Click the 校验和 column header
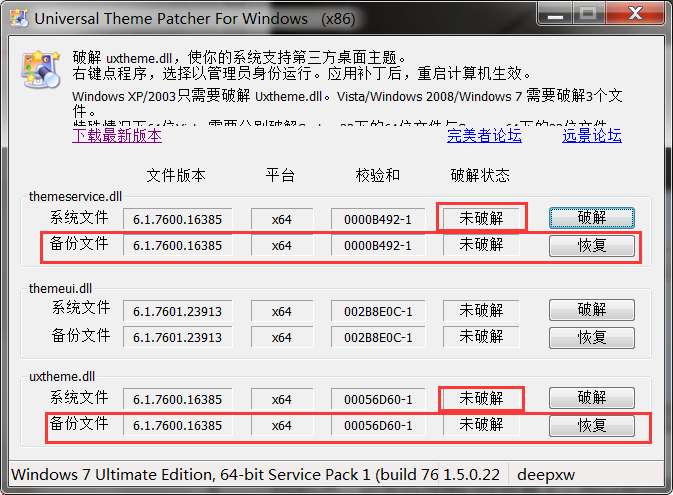 point(378,175)
